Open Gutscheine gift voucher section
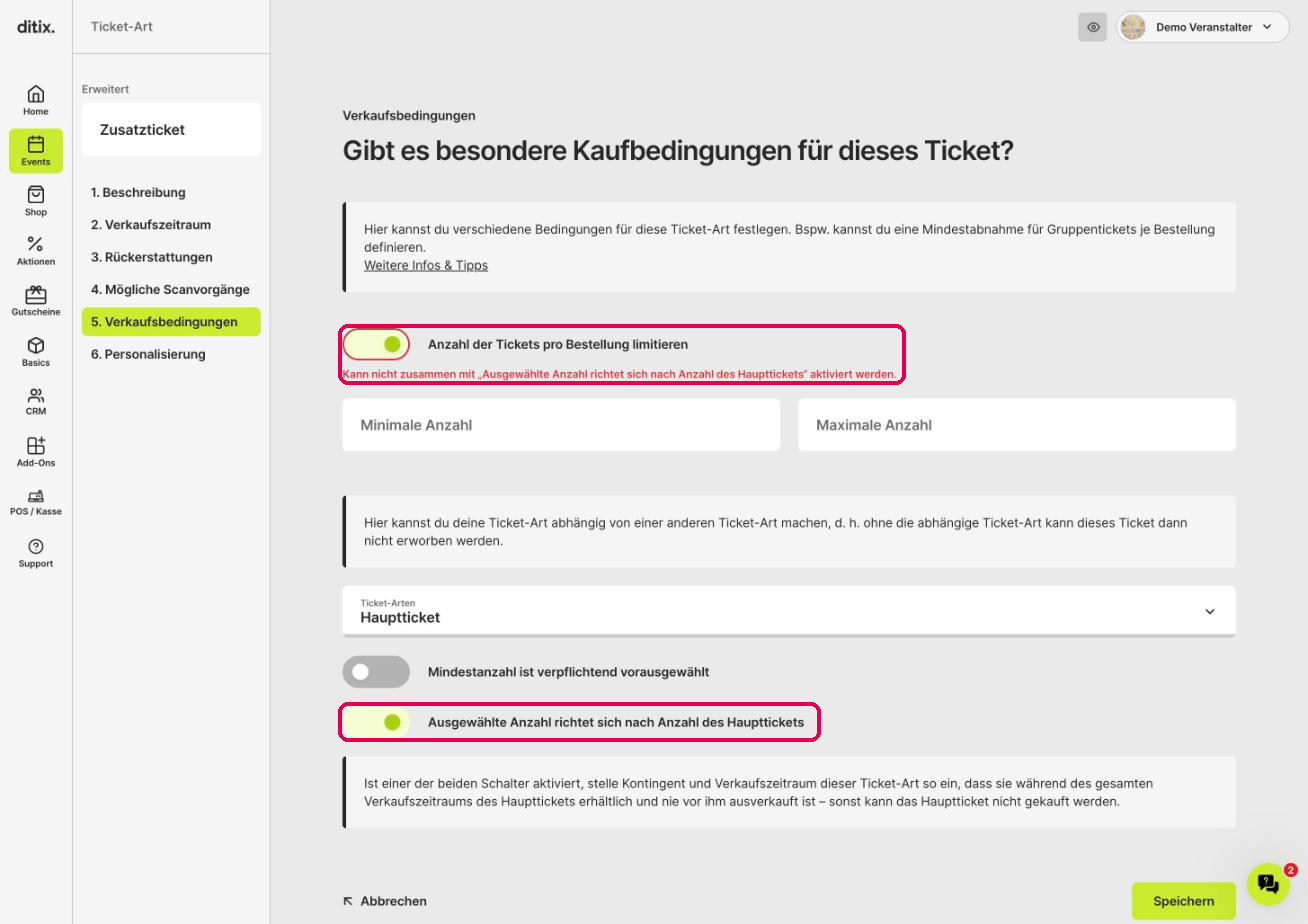The height and width of the screenshot is (924, 1308). (36, 301)
